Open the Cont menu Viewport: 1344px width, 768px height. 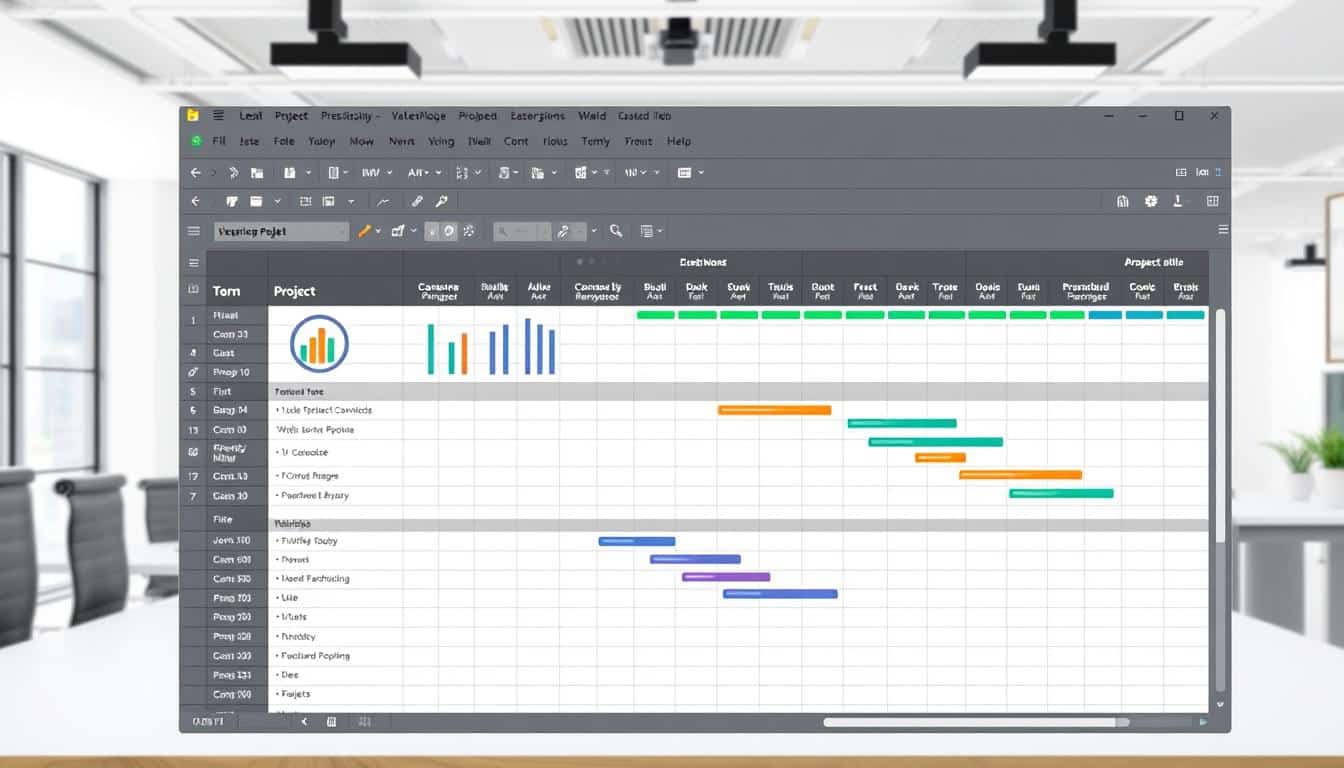(516, 142)
